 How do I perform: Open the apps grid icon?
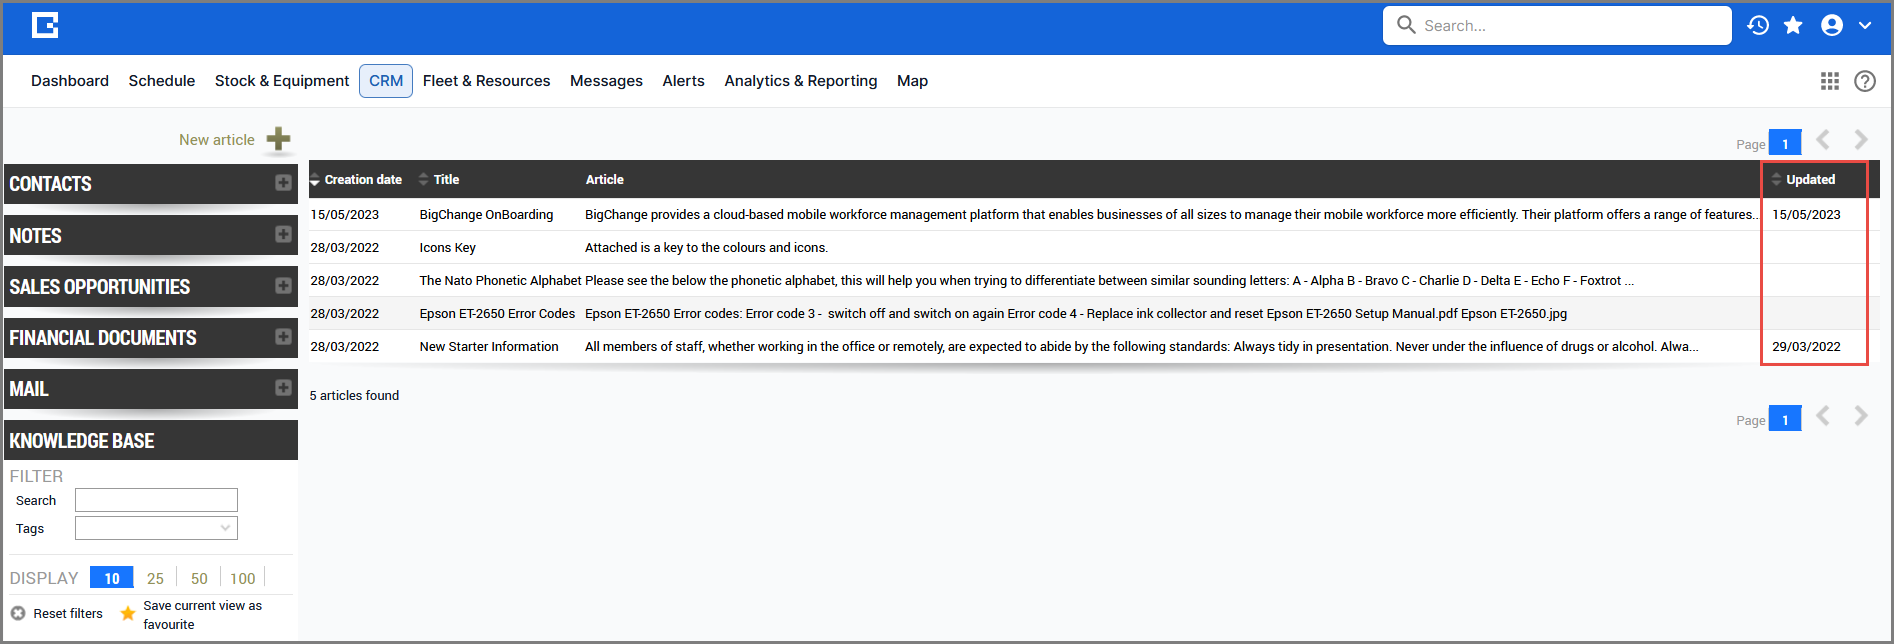[1830, 81]
